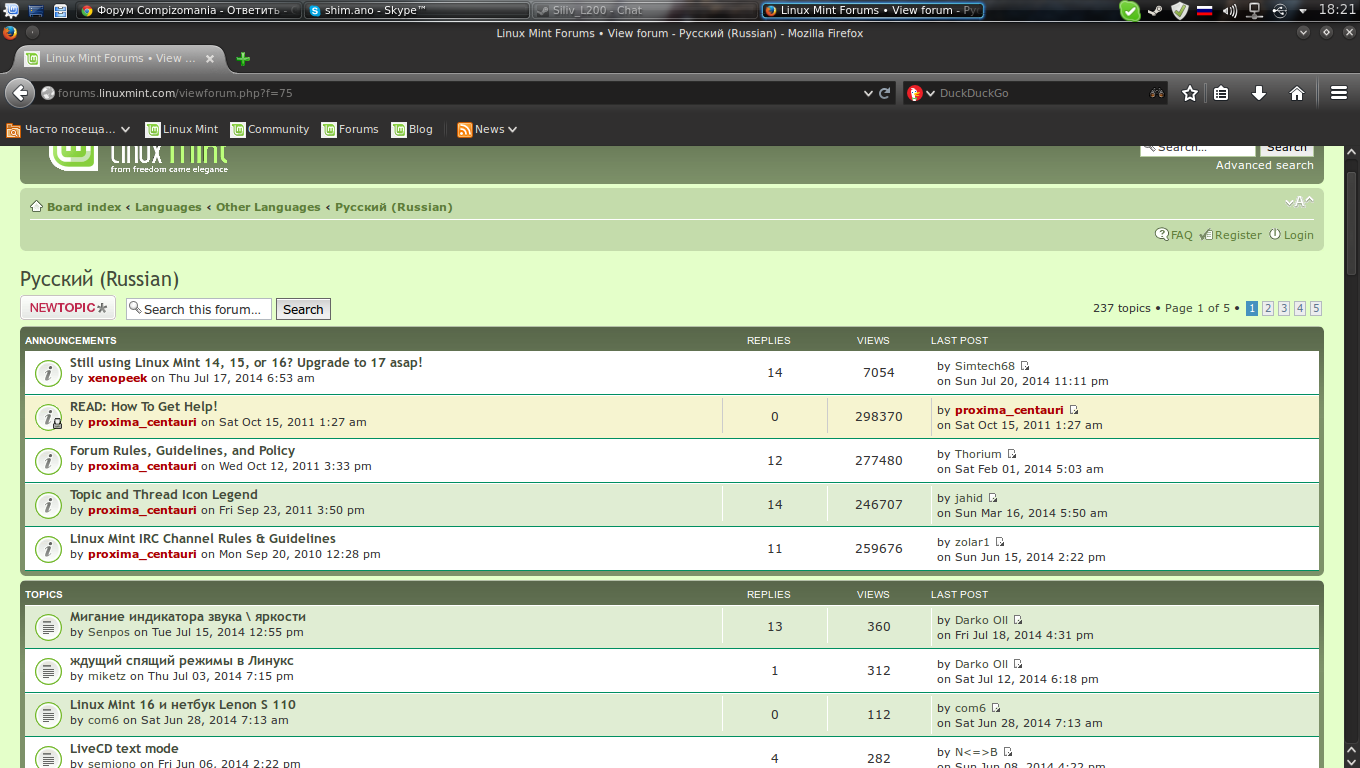Click the browser back arrow button
Viewport: 1360px width, 768px height.
(x=20, y=93)
